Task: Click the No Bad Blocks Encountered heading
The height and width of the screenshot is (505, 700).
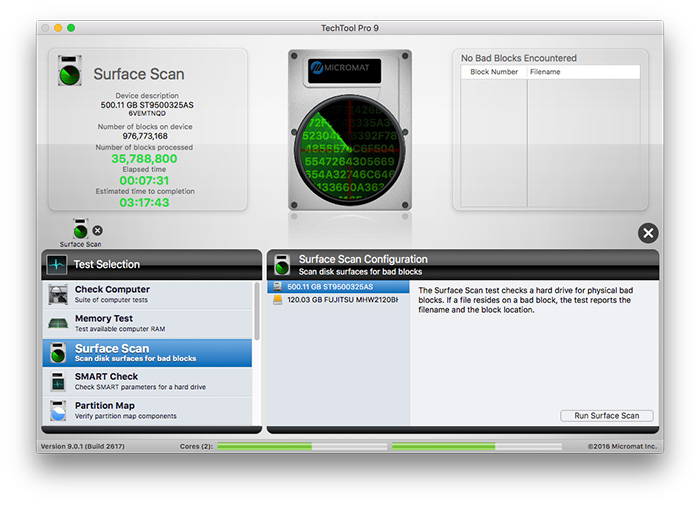Action: (519, 58)
